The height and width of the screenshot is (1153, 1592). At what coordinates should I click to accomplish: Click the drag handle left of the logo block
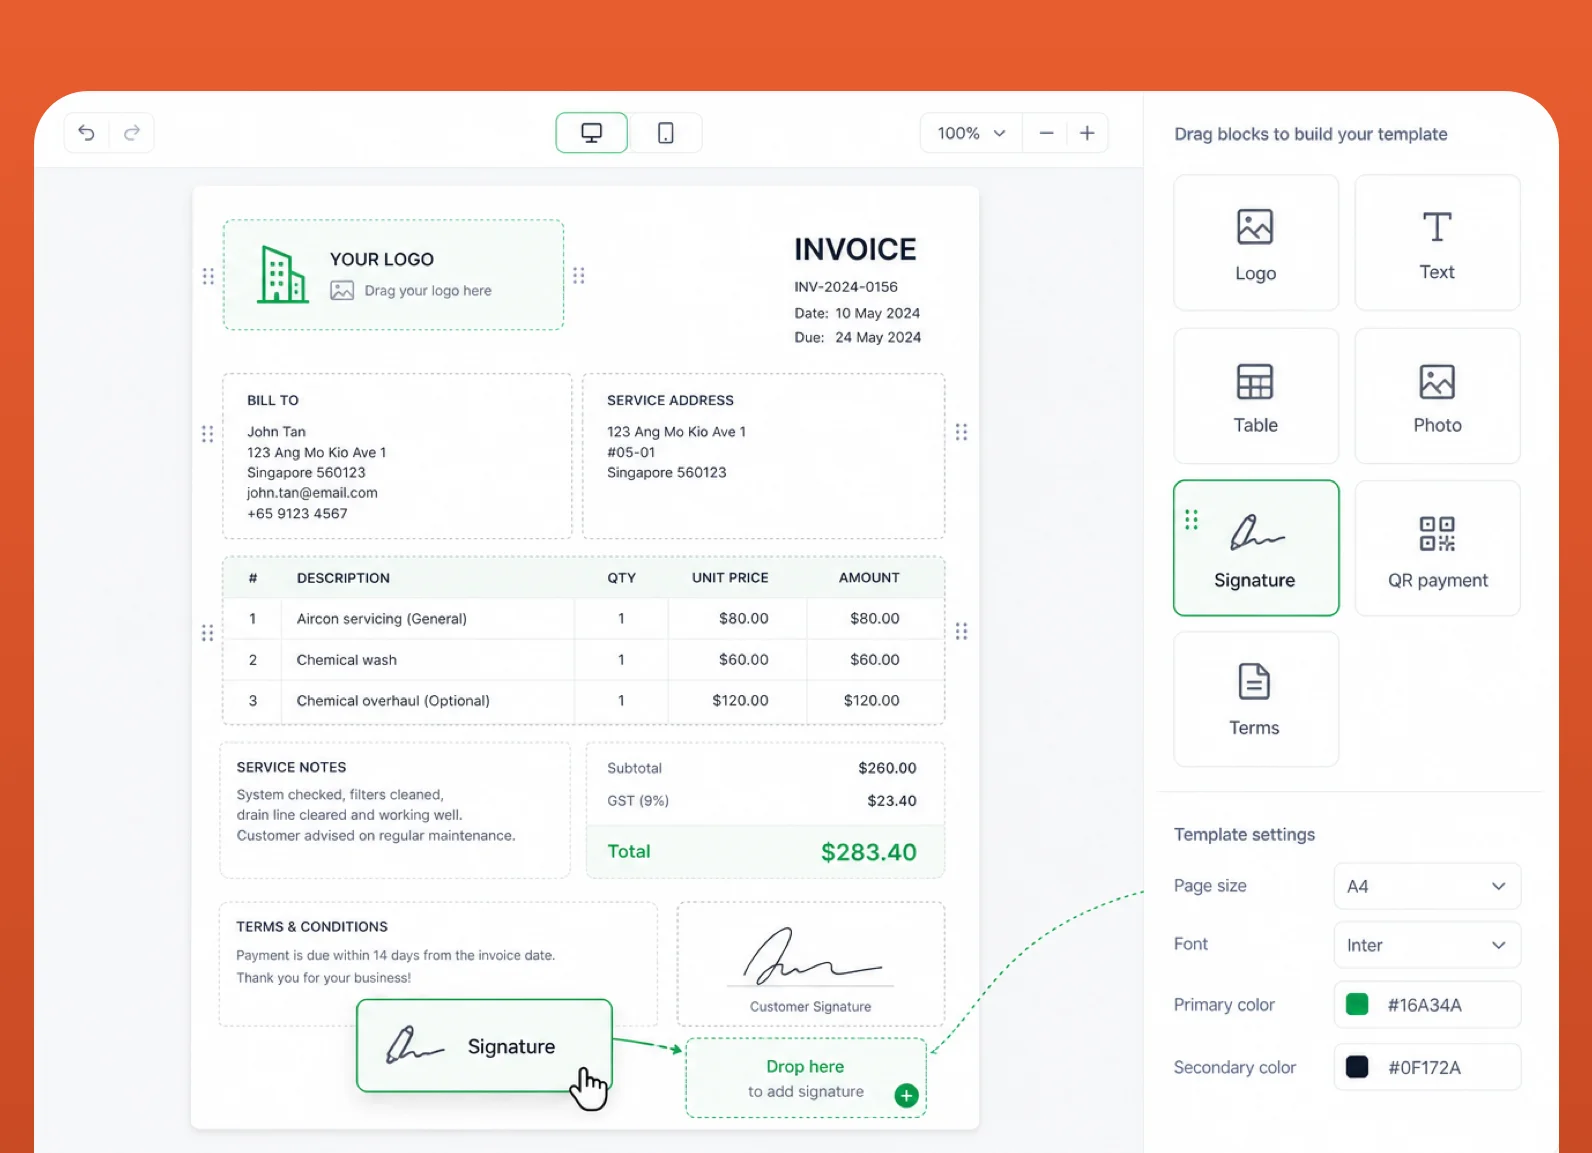coord(208,276)
